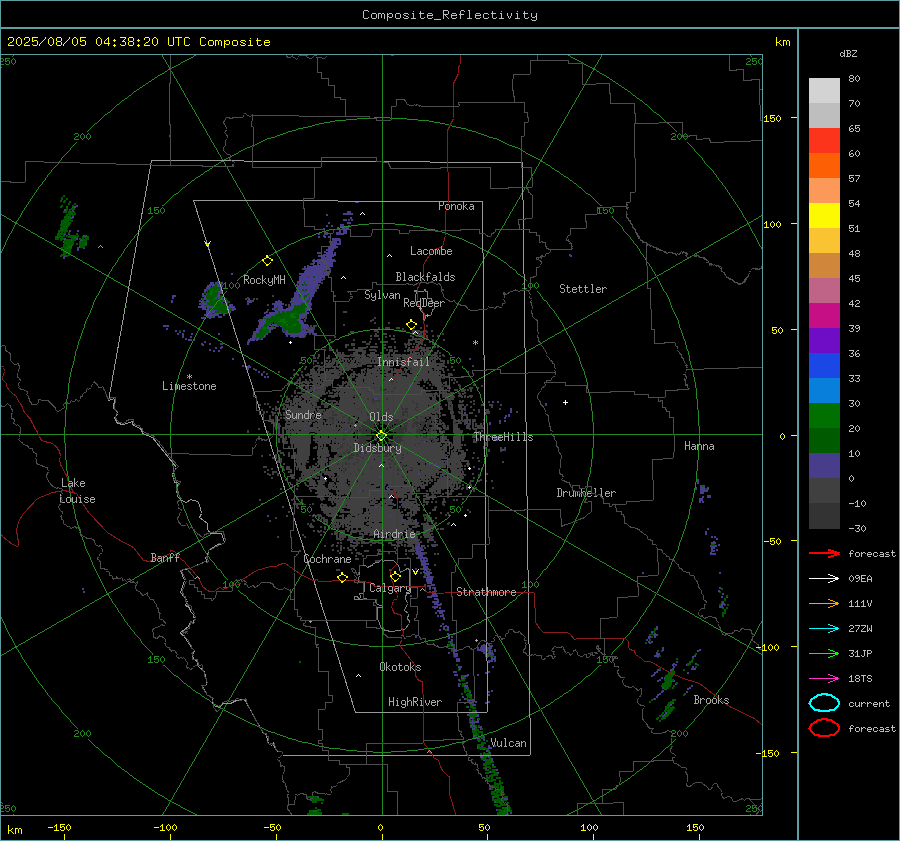Click the yellow diamond marker above Calgary
The image size is (900, 841).
(395, 576)
